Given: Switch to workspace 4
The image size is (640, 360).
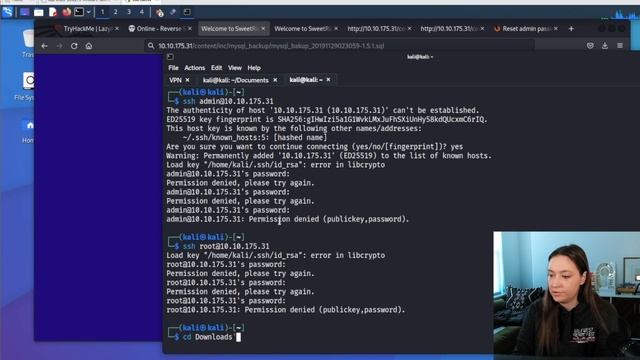Looking at the screenshot, I should pyautogui.click(x=142, y=12).
